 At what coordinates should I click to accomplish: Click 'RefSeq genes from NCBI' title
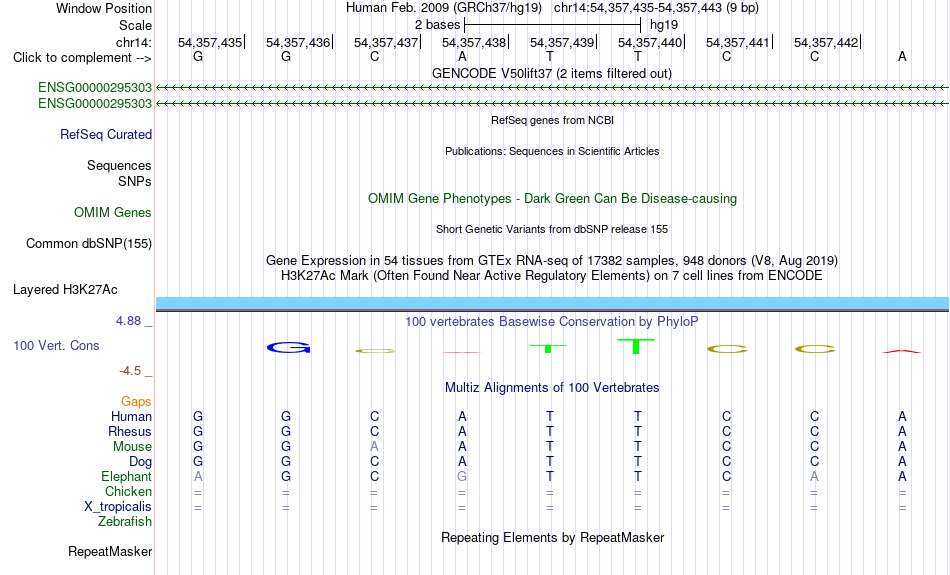click(x=552, y=120)
